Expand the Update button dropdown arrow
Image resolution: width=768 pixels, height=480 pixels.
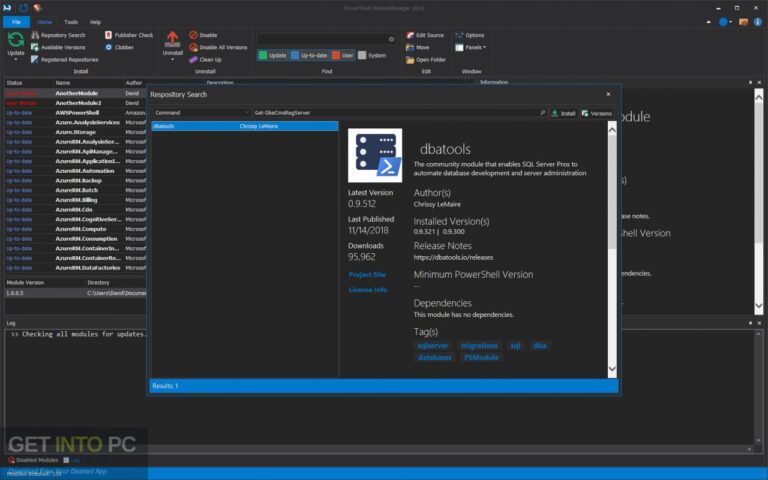coord(16,60)
